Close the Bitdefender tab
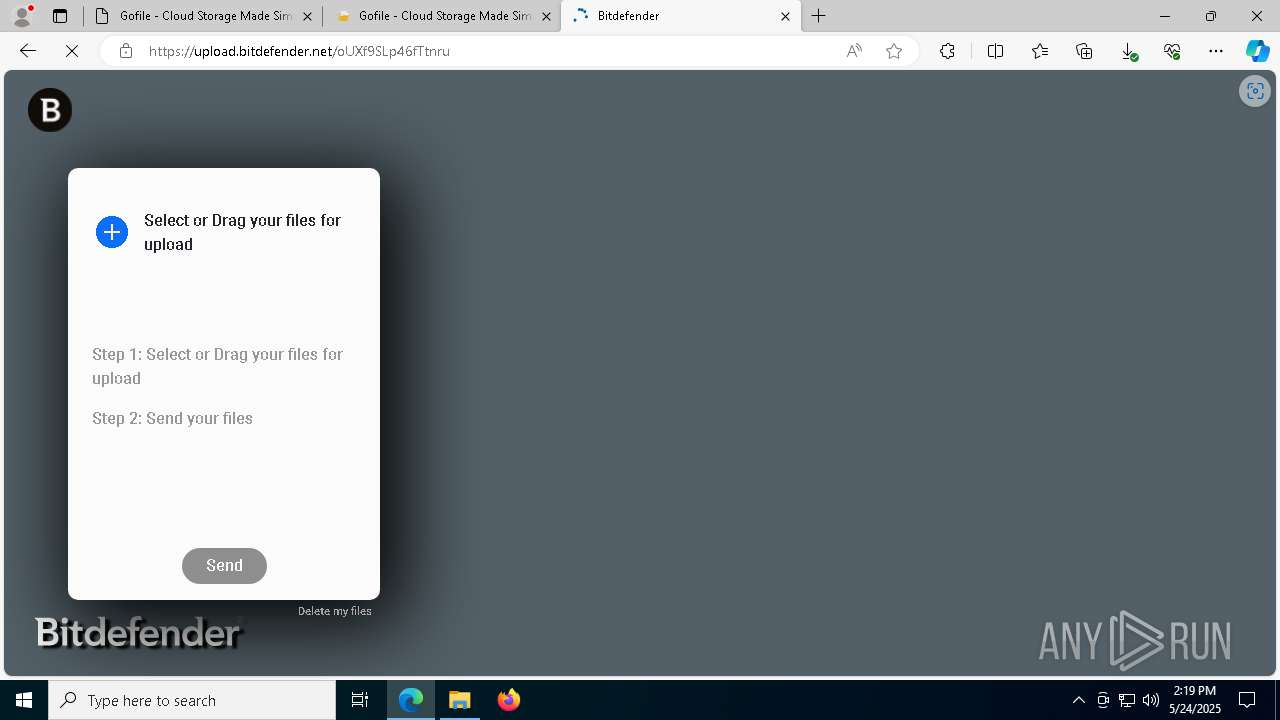1280x720 pixels. click(785, 16)
